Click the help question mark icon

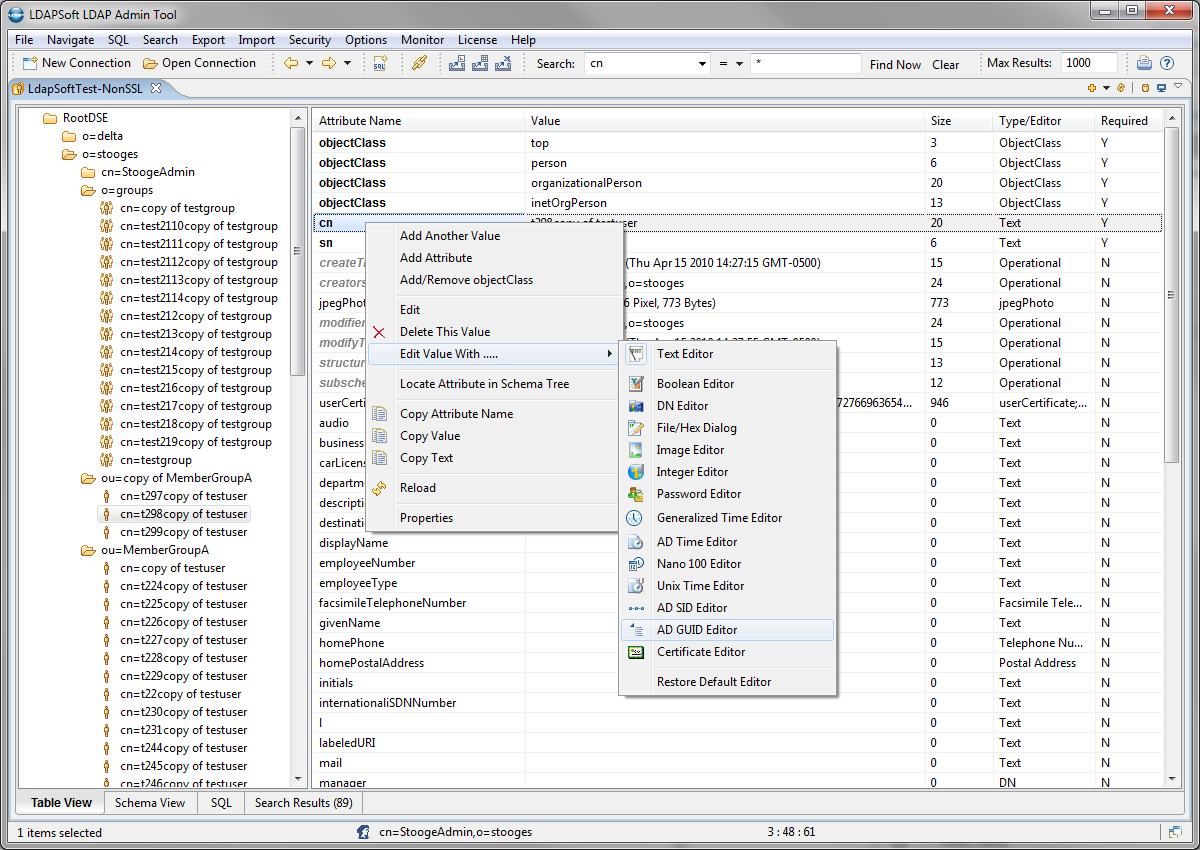[x=1166, y=63]
